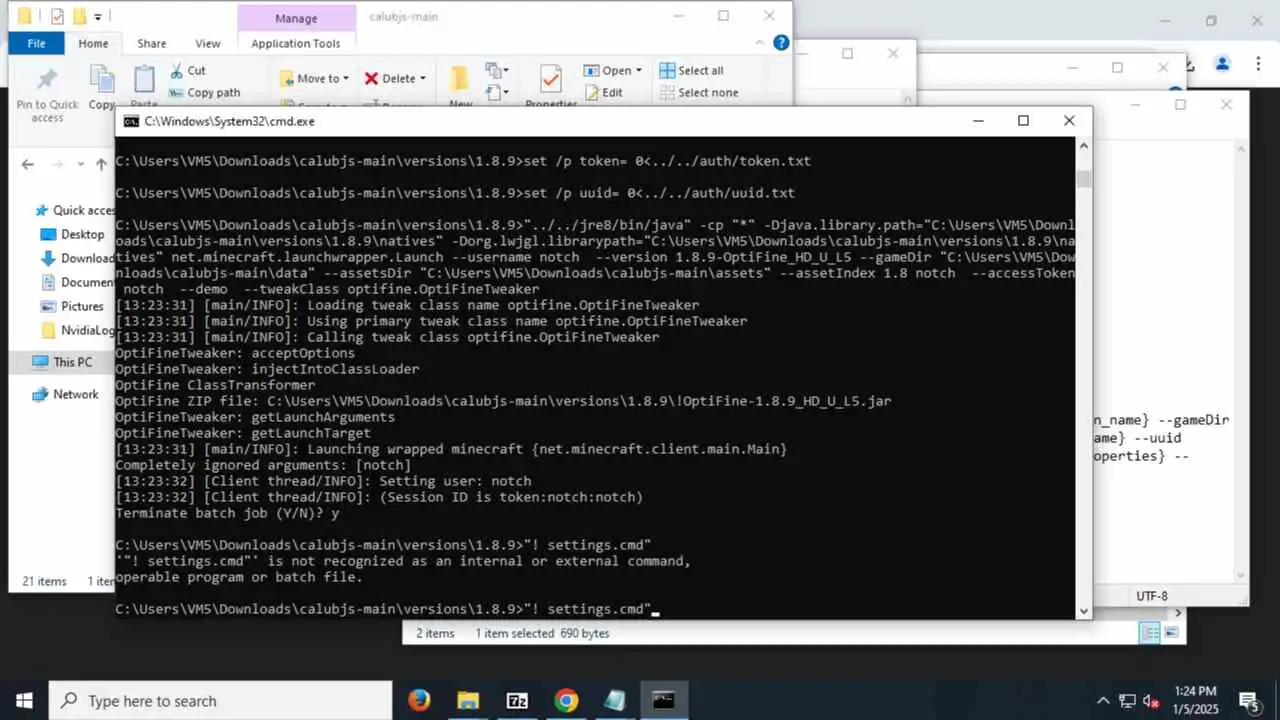Open the recent locations dropdown arrow
This screenshot has width=1280, height=720.
click(x=82, y=165)
